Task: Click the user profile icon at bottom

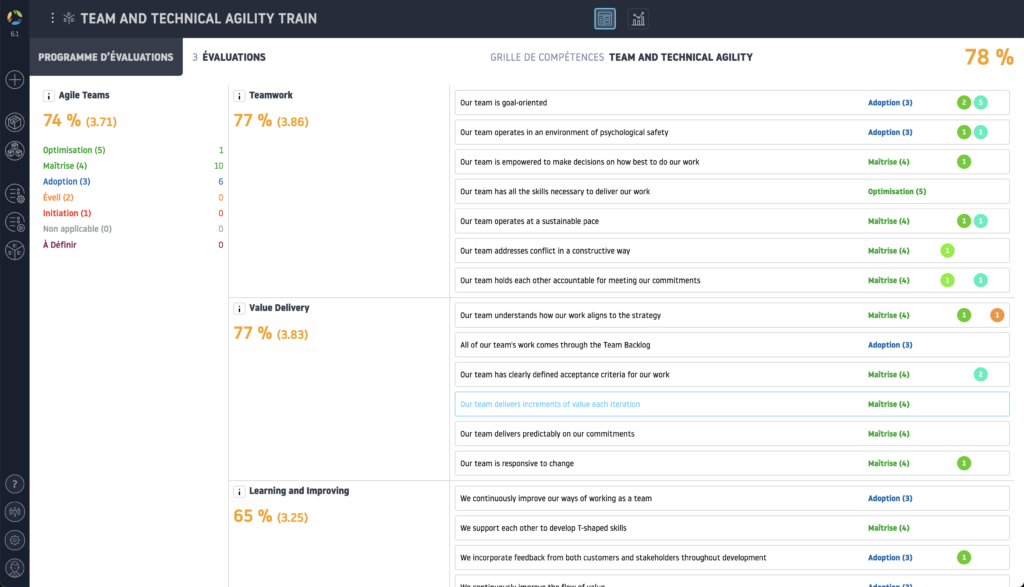Action: point(15,568)
